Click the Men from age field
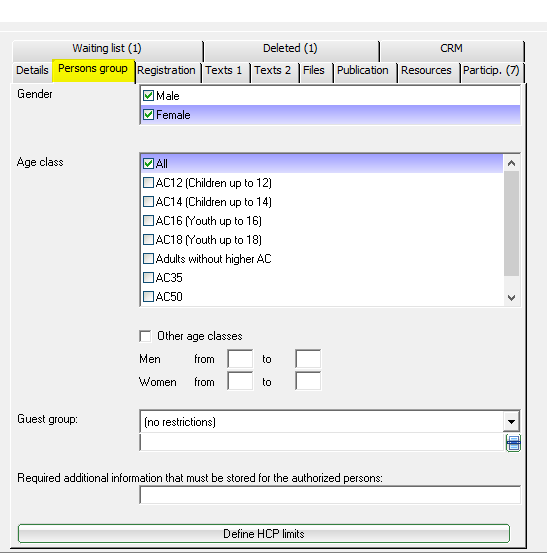Screen dimensions: 547x553 tap(240, 359)
